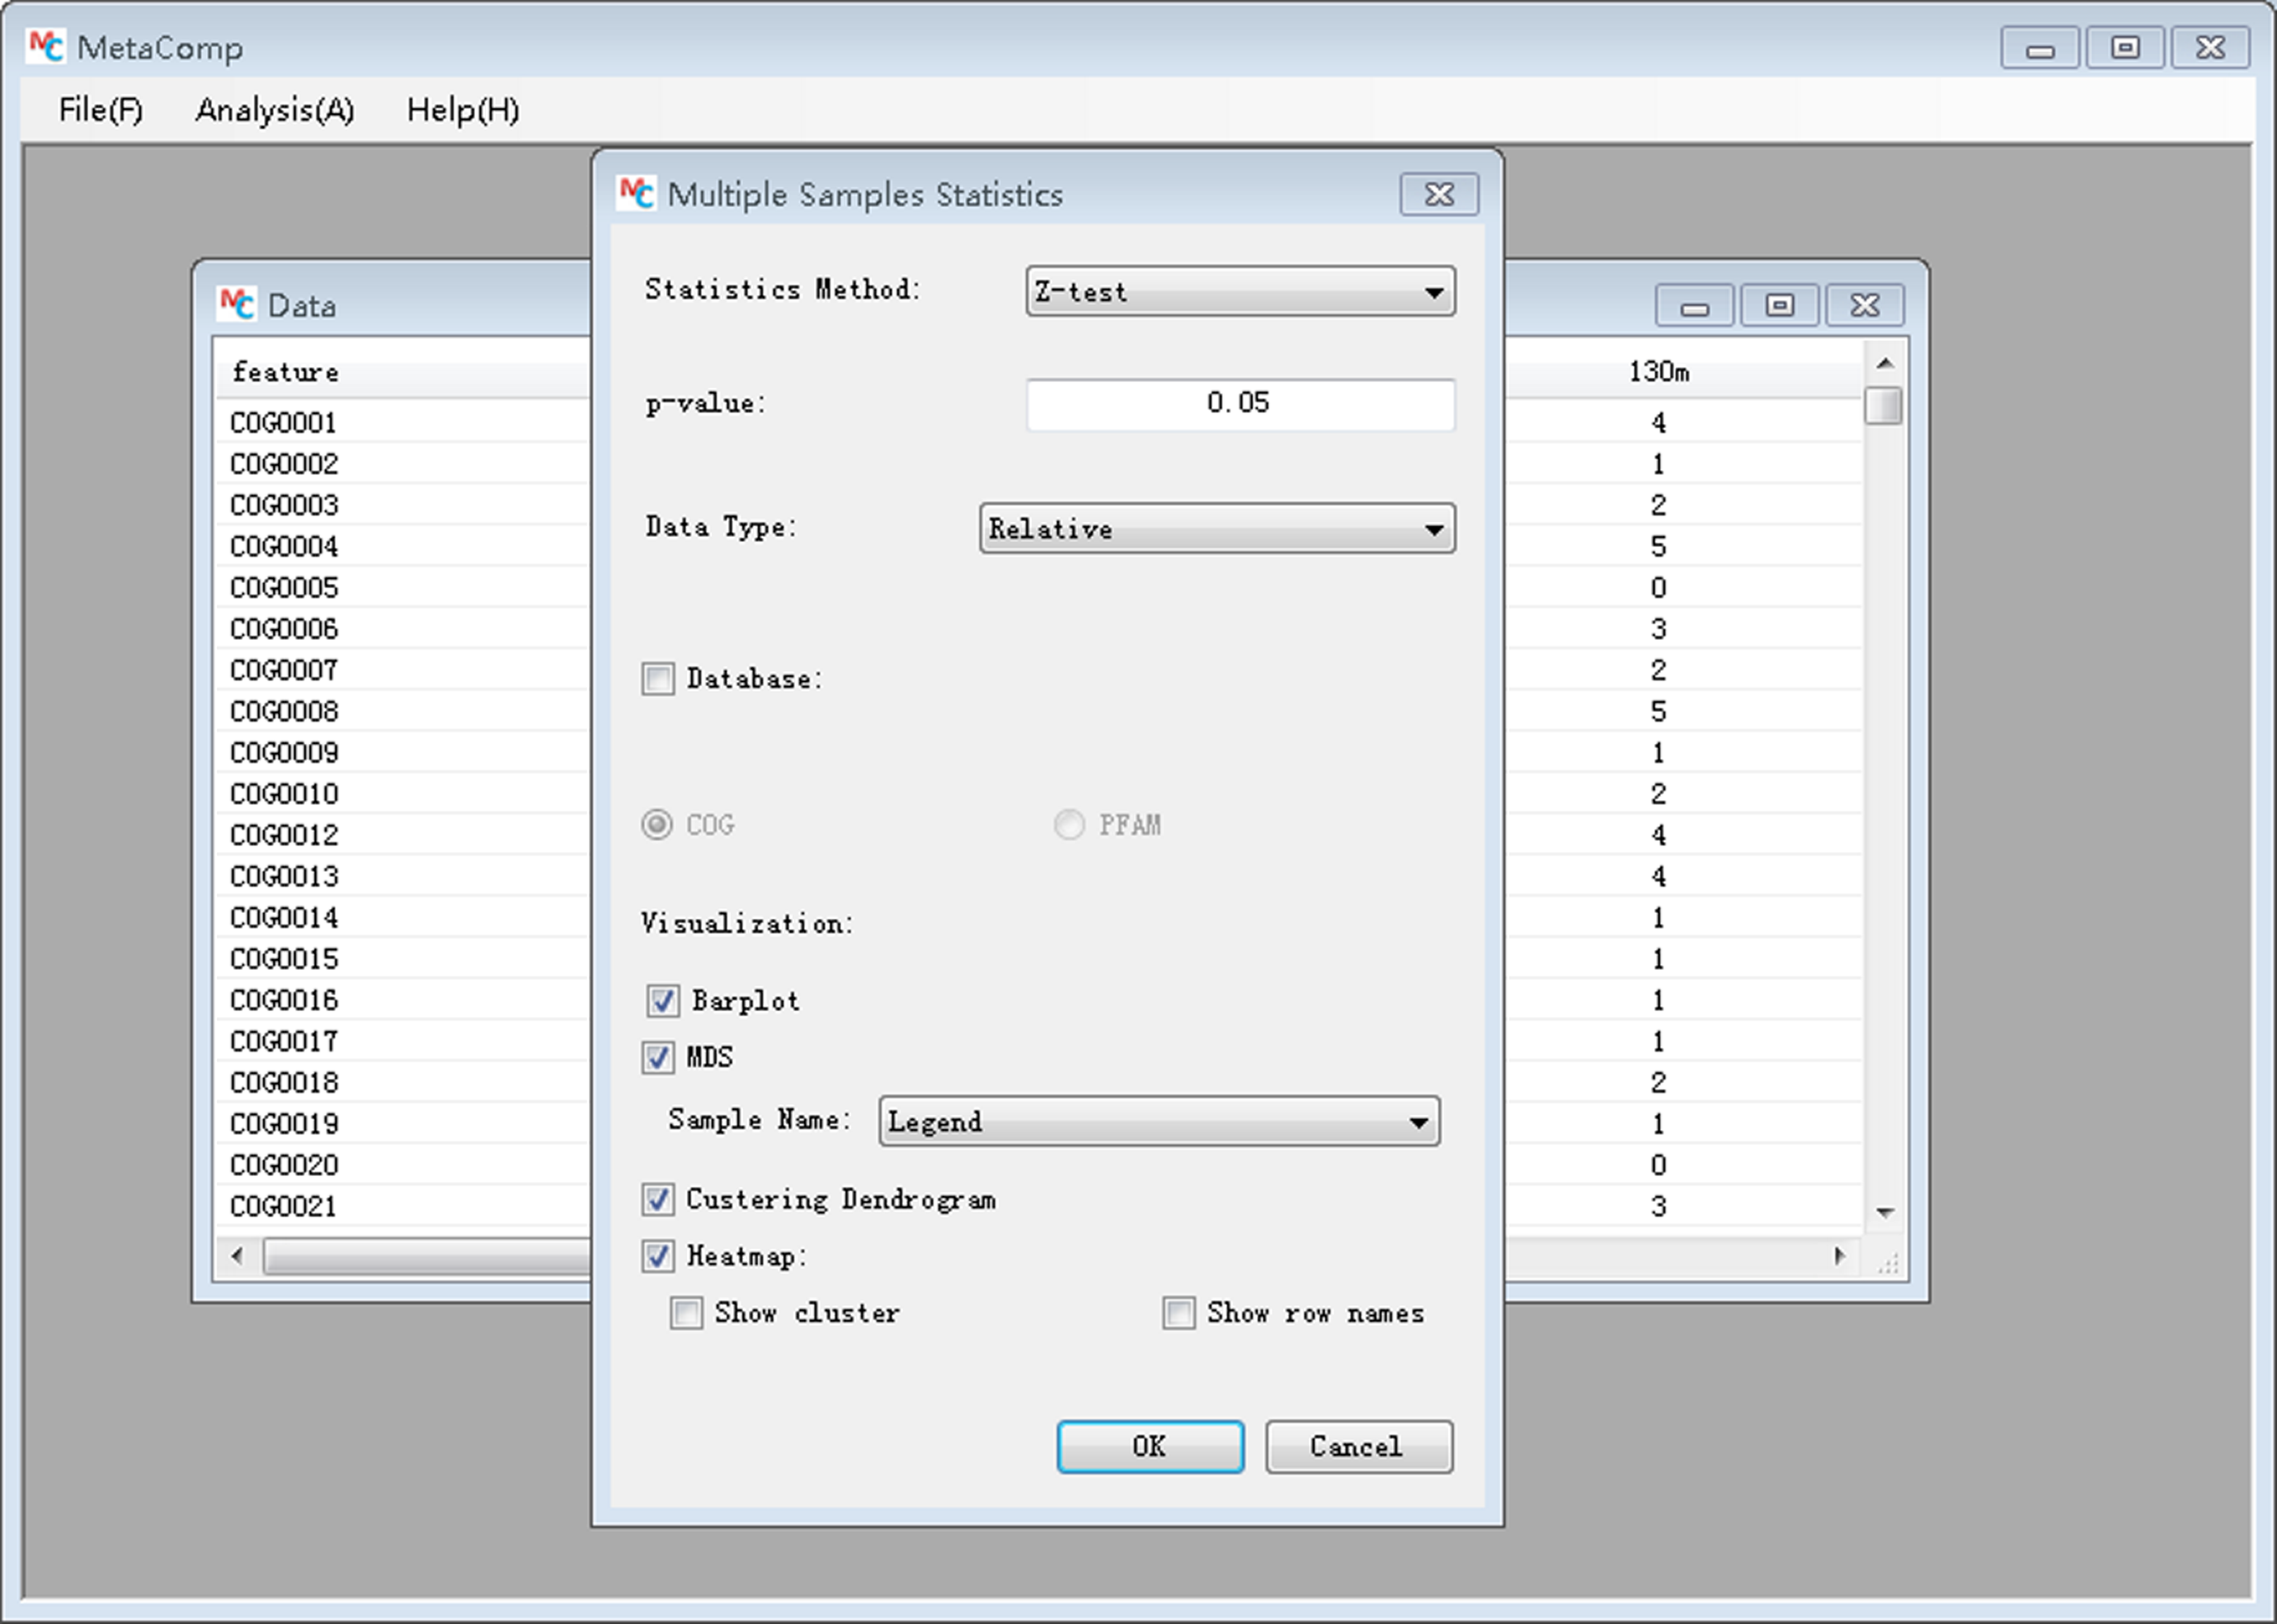Click the Data window scroll-down arrow
Screen dimensions: 2277x1624
(x=1885, y=1212)
